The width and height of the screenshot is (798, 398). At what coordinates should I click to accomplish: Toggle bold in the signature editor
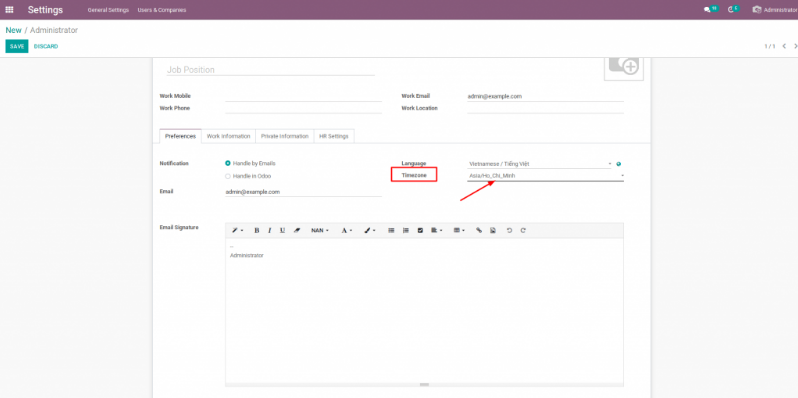point(256,231)
